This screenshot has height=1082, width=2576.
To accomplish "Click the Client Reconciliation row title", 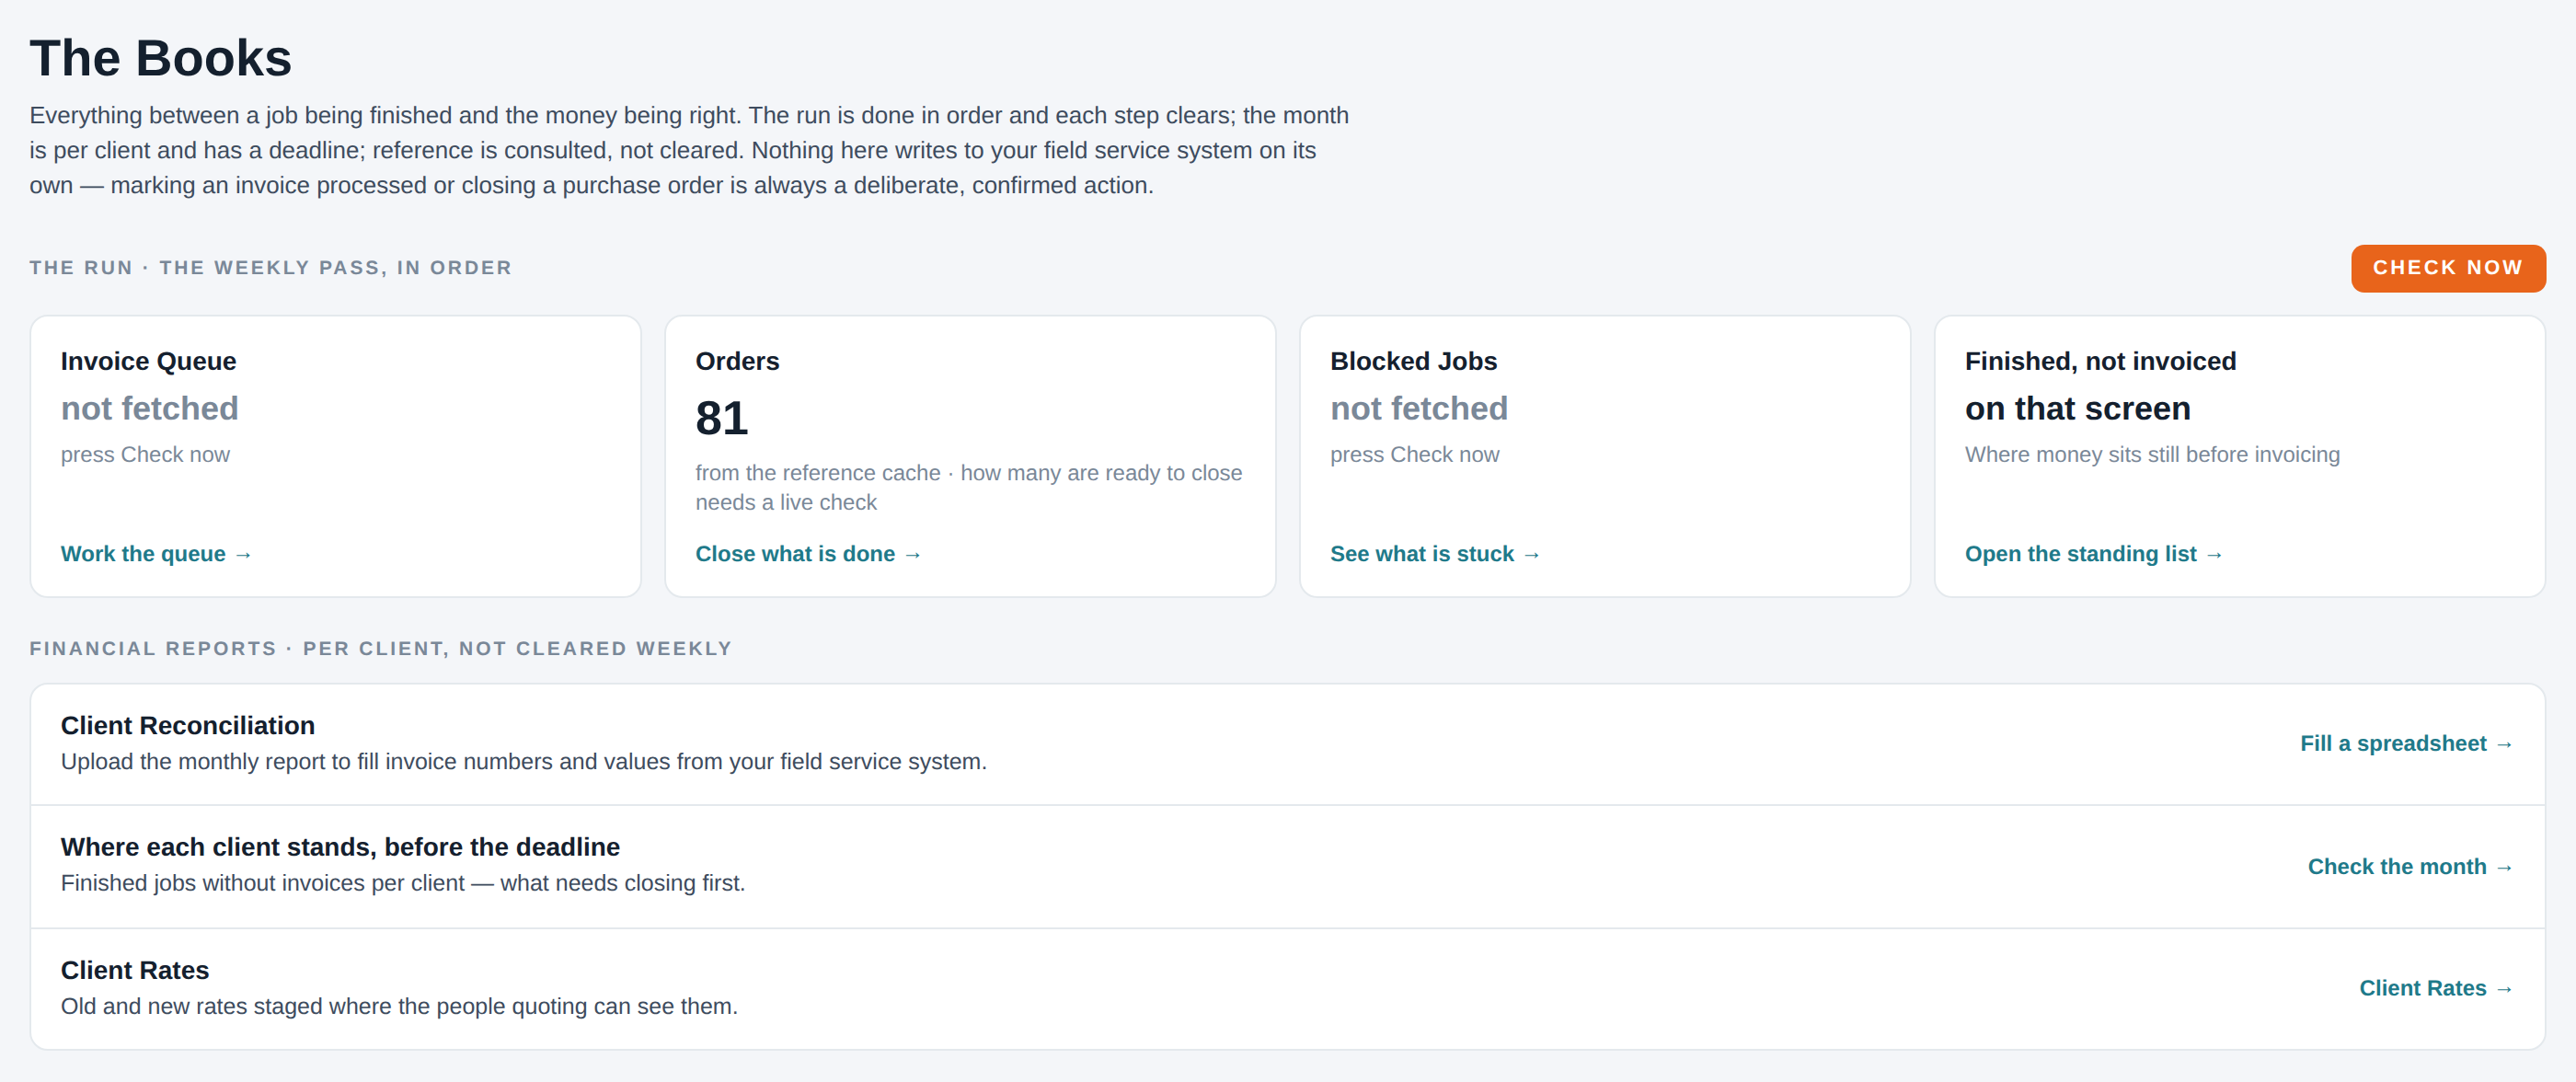I will tap(187, 725).
